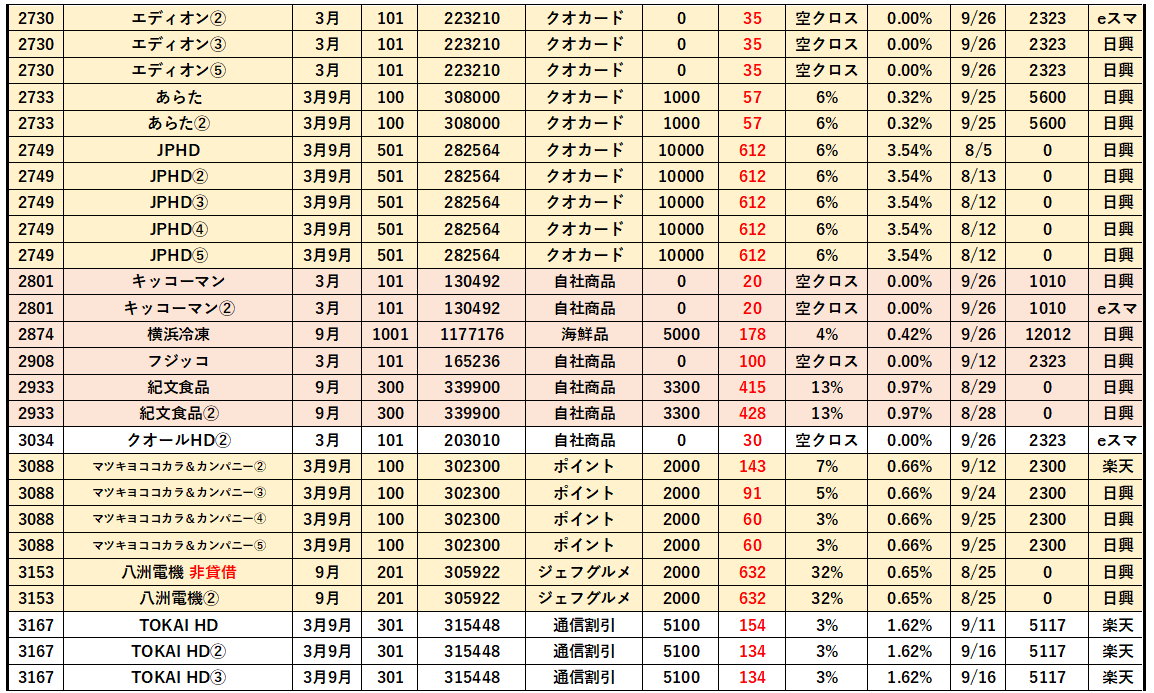Select the JPHD④ name cell
The width and height of the screenshot is (1154, 693).
[178, 229]
